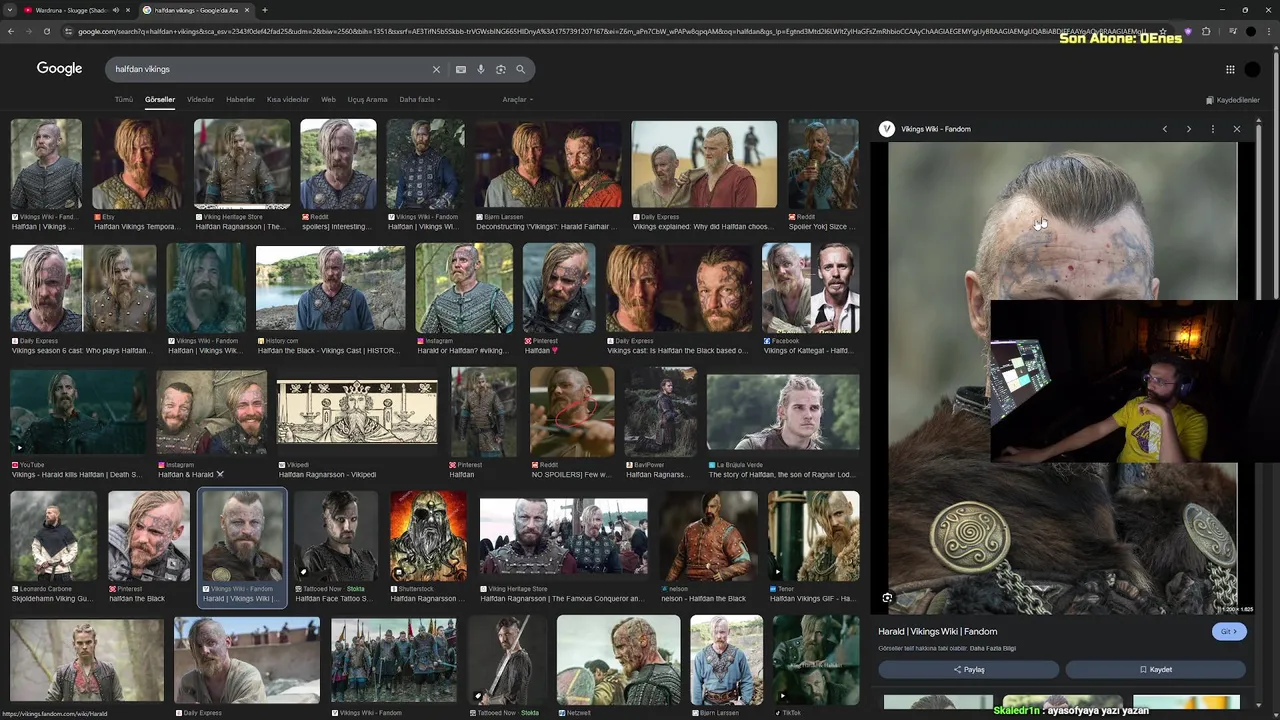Switch to the Videolar tab
Screen dimensions: 1280x720
201,99
